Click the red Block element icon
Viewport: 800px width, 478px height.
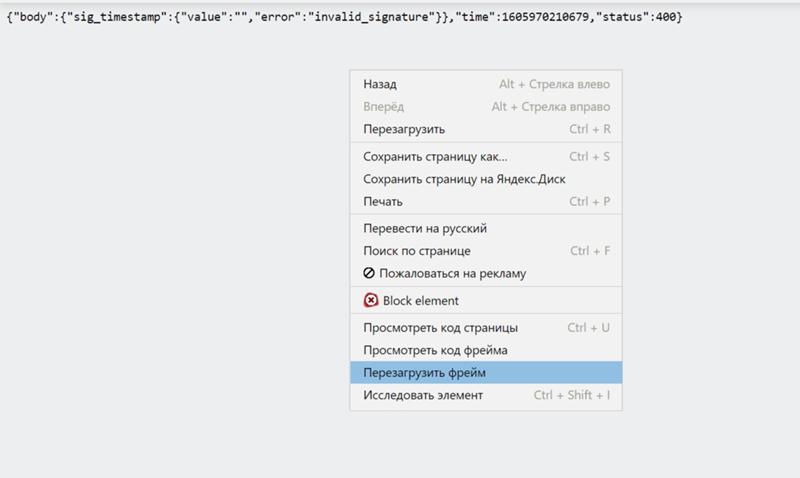[371, 300]
